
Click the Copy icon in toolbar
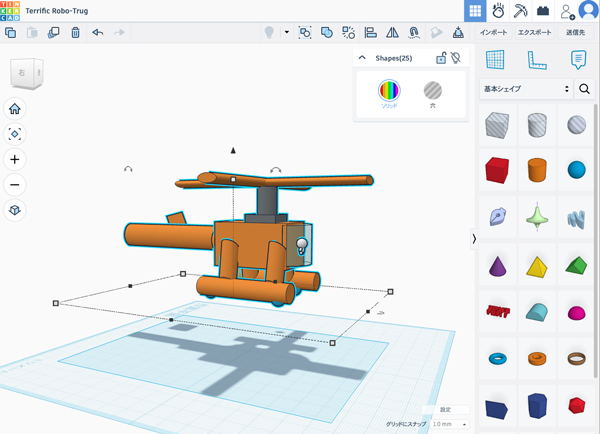pos(11,33)
